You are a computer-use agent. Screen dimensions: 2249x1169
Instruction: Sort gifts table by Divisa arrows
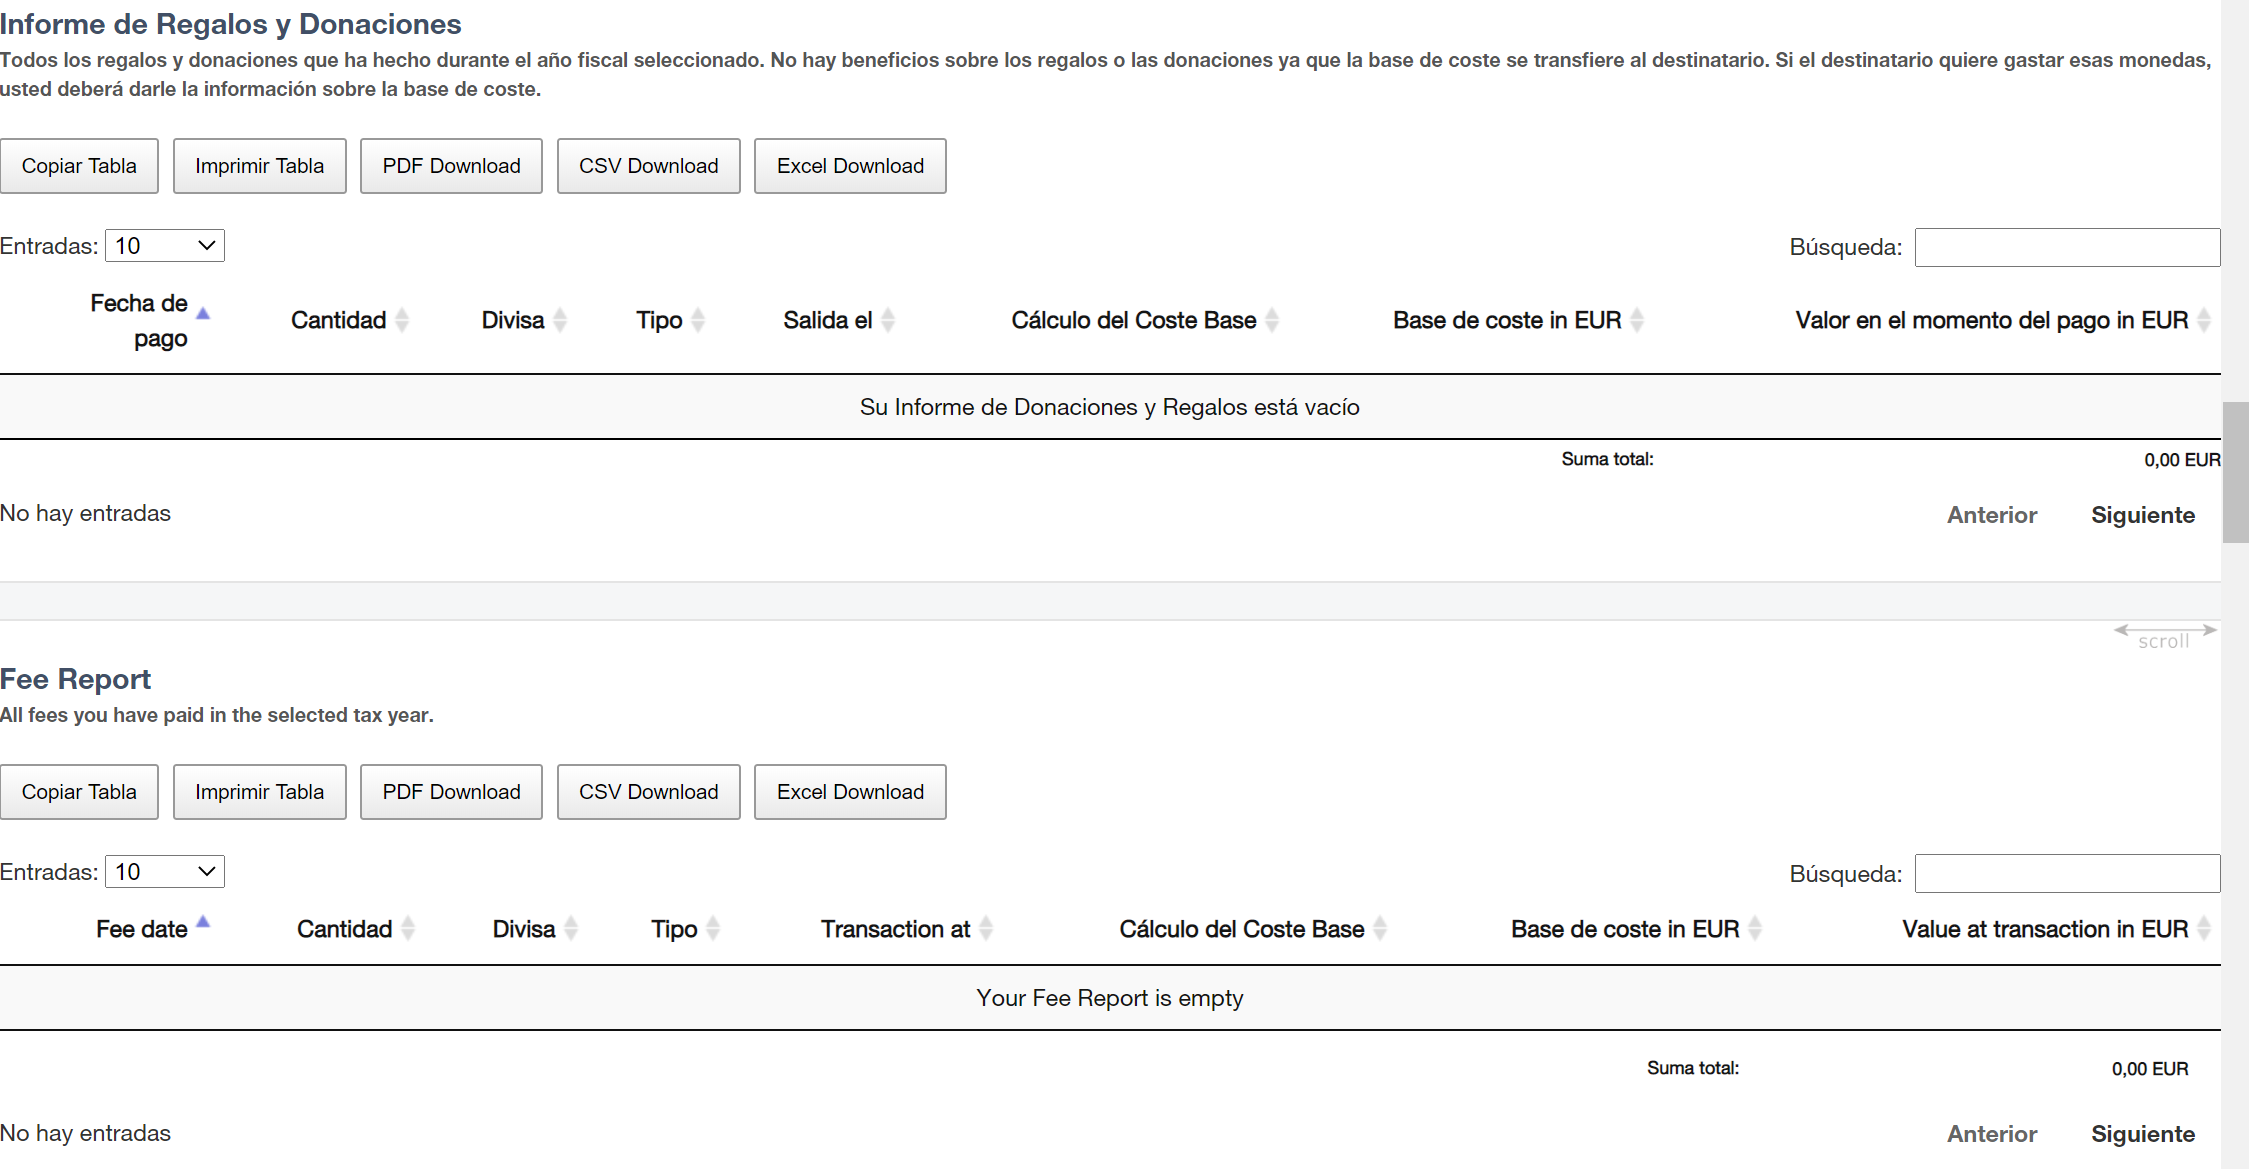pyautogui.click(x=560, y=320)
